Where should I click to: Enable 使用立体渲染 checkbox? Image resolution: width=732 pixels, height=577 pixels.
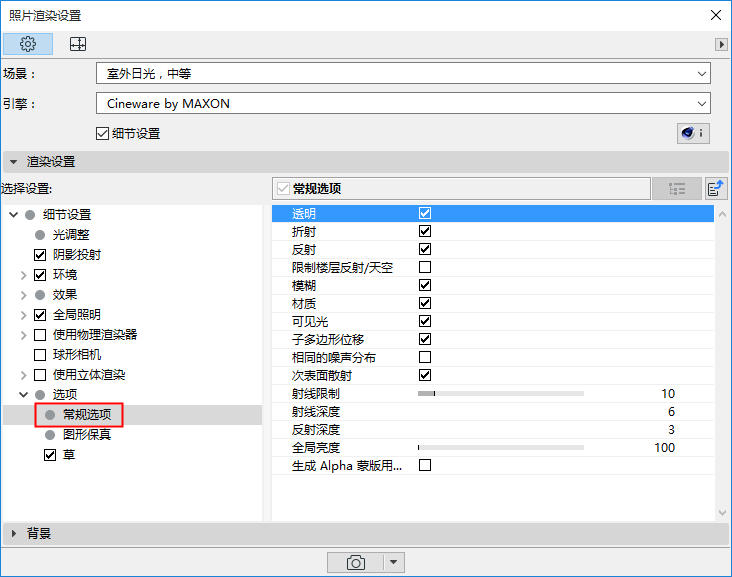click(40, 375)
